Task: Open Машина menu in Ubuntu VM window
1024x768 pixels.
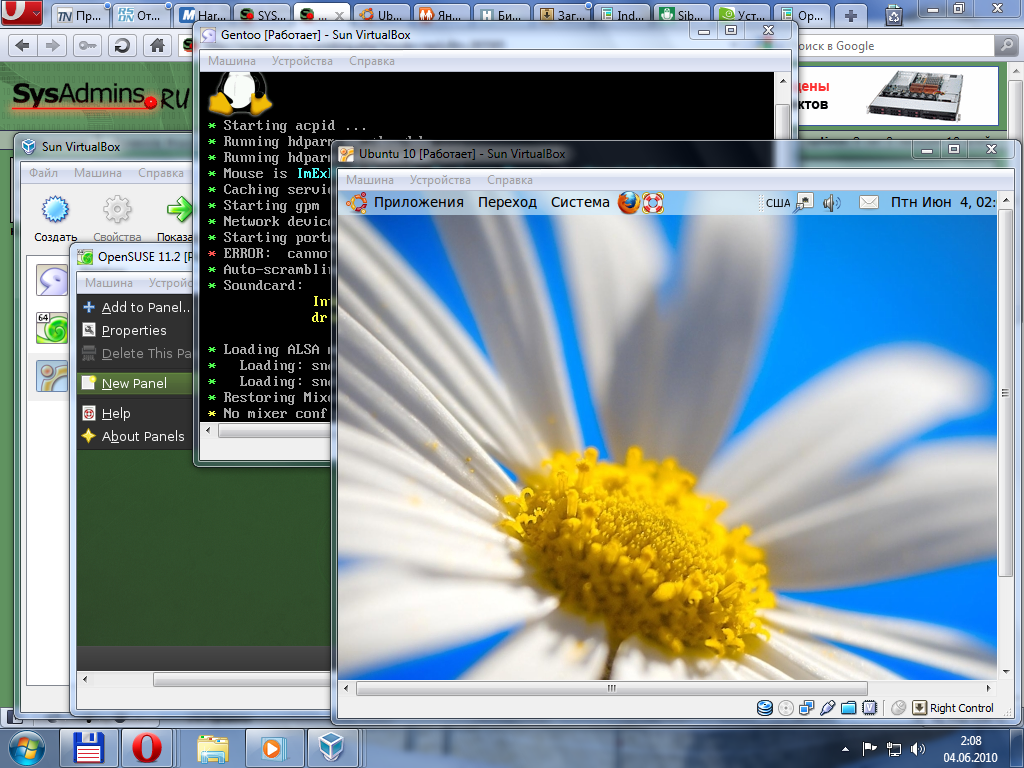Action: [370, 180]
